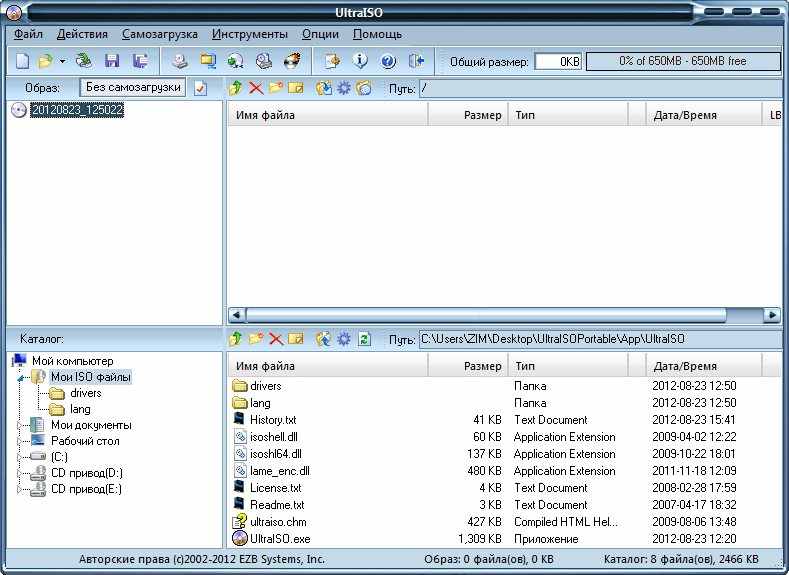Expand the 'Мои документы' tree node
Image resolution: width=789 pixels, height=575 pixels.
[20, 426]
